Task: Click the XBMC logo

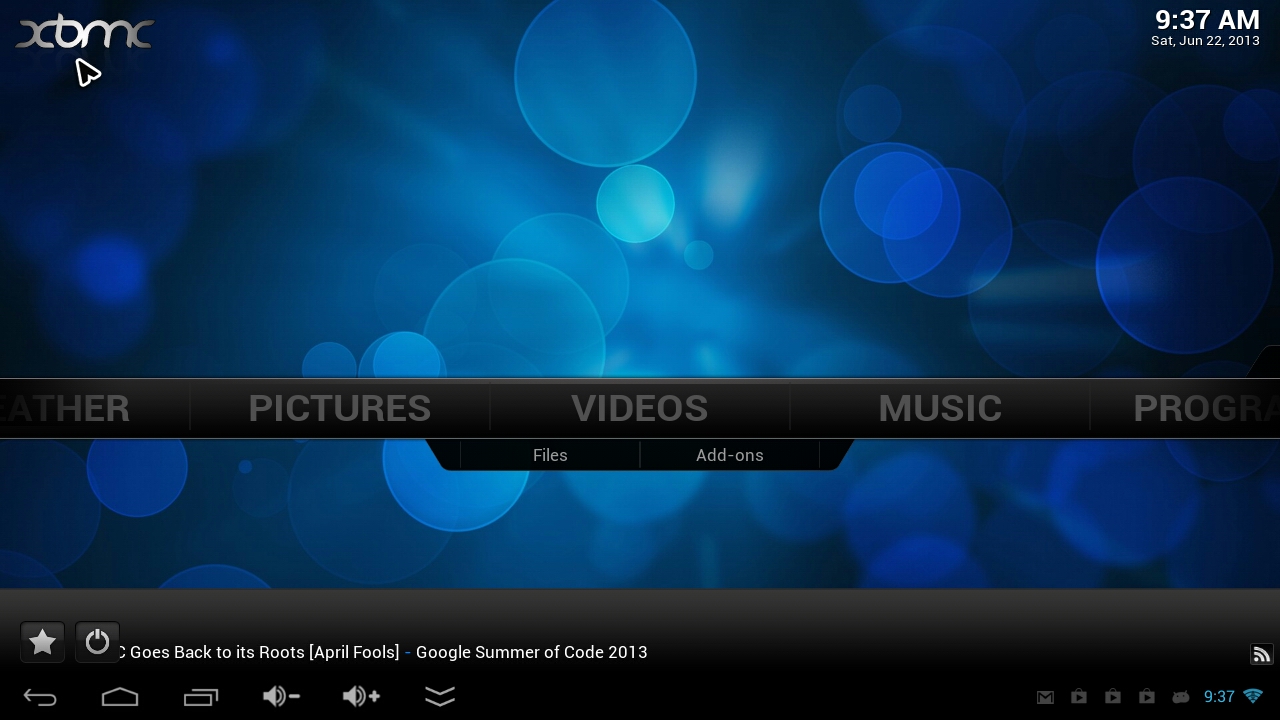Action: [x=85, y=33]
